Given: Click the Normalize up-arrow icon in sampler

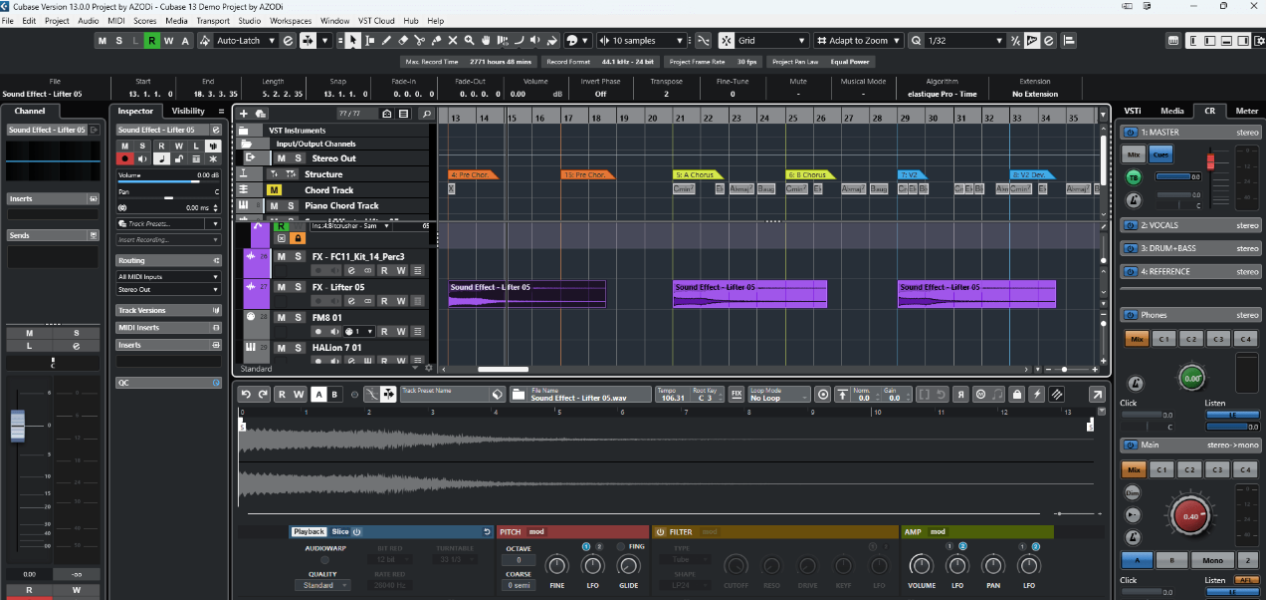Looking at the screenshot, I should pos(843,394).
